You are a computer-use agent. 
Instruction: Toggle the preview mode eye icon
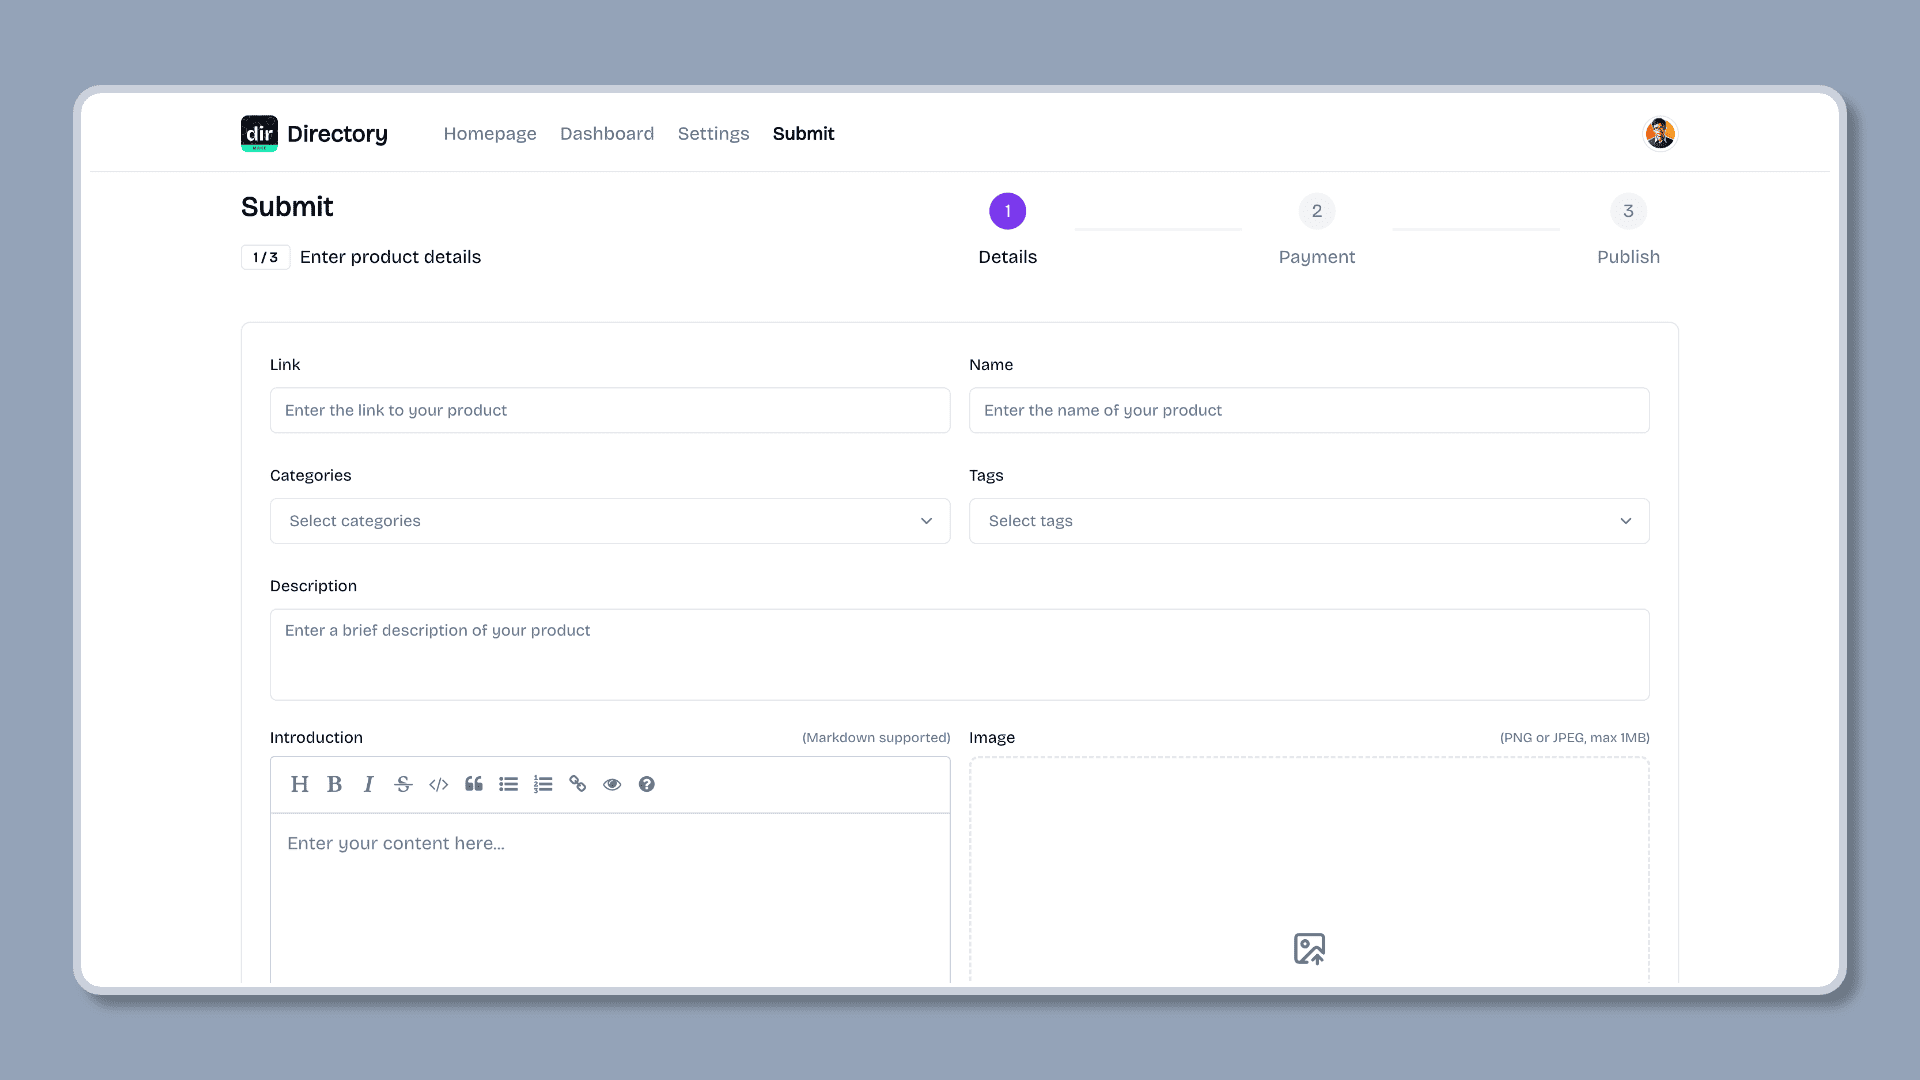[612, 785]
